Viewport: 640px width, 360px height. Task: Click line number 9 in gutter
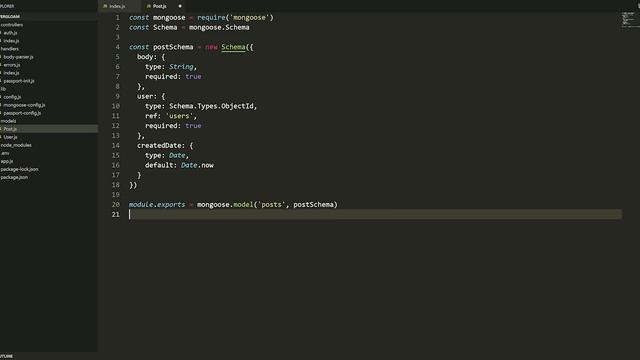tap(118, 96)
